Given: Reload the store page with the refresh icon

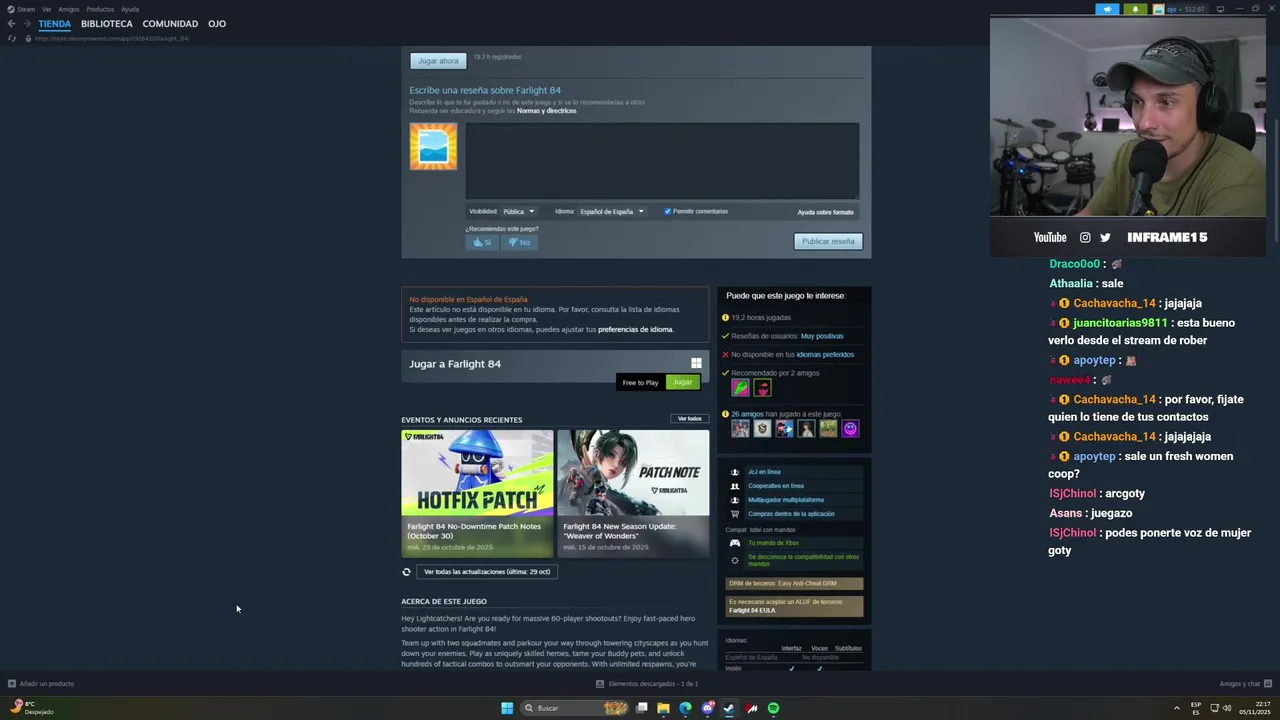Looking at the screenshot, I should point(12,38).
